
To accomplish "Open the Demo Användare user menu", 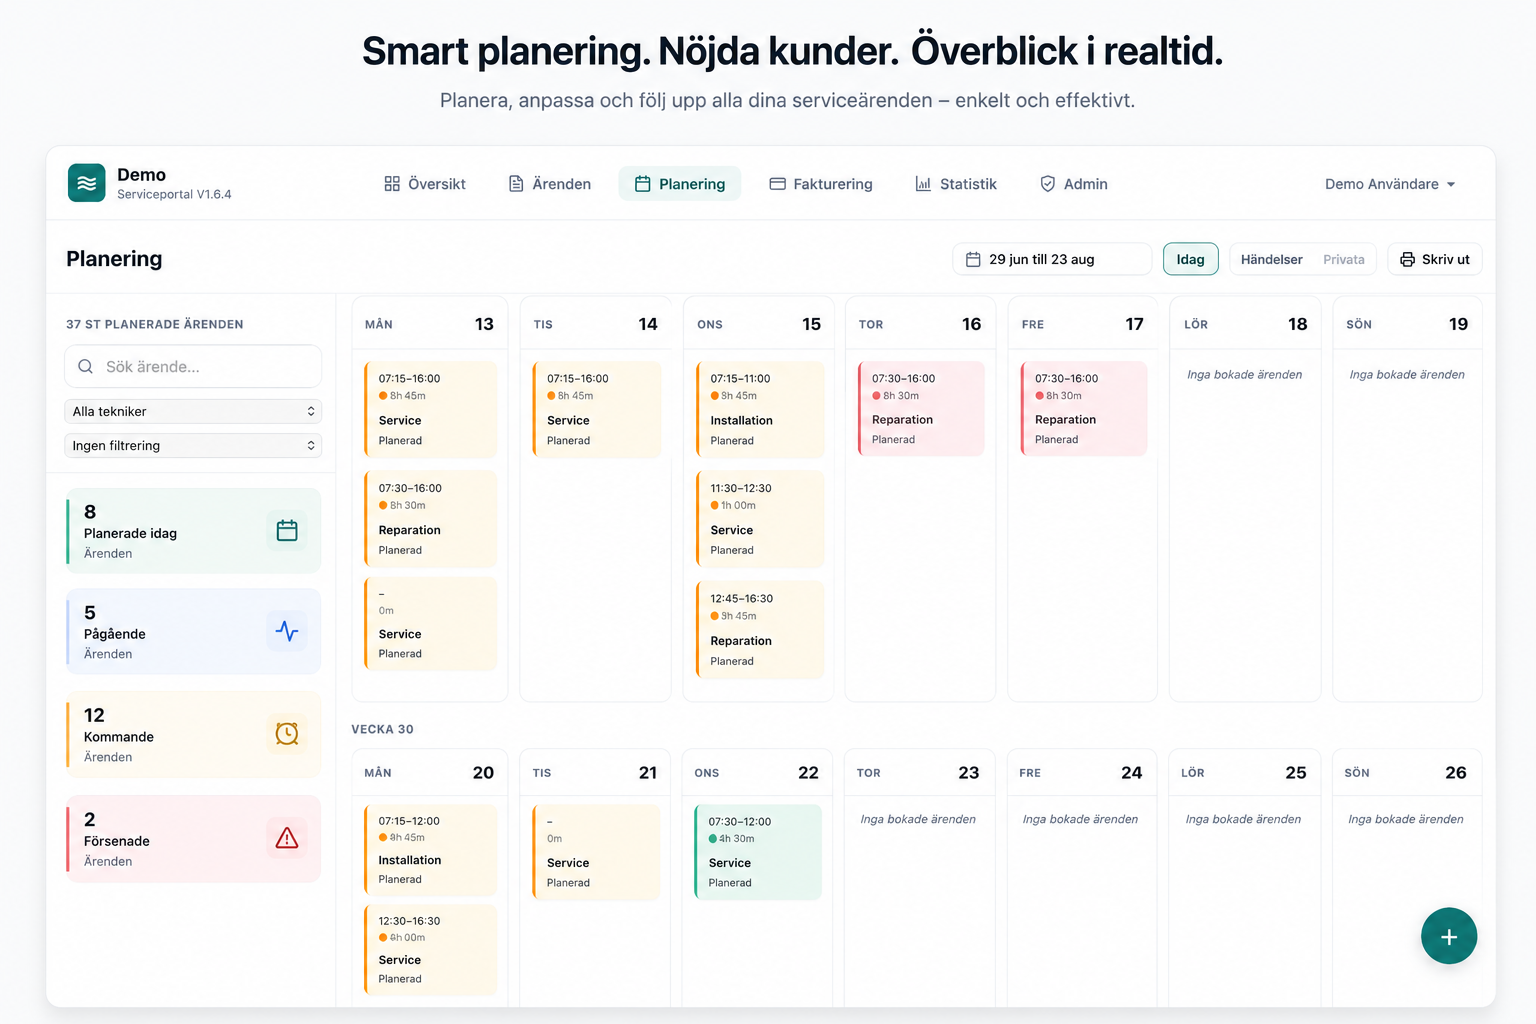I will pos(1390,184).
